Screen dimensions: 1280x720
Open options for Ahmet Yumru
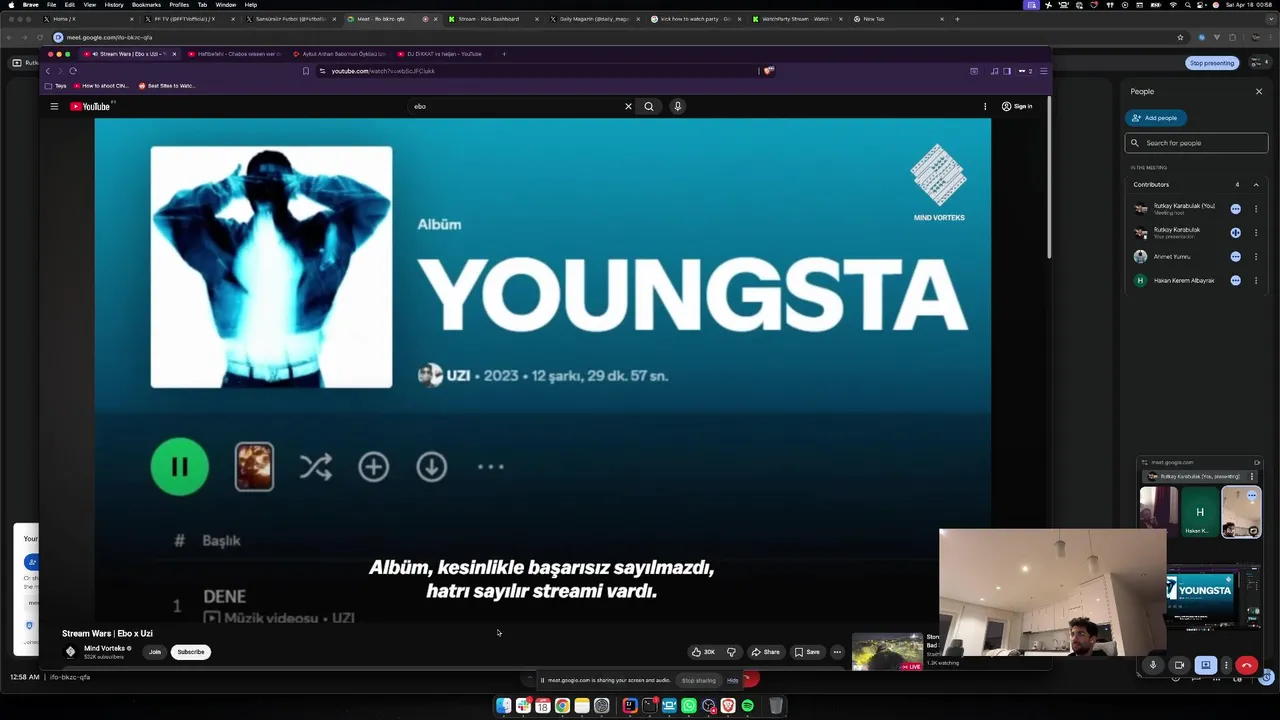click(1256, 257)
